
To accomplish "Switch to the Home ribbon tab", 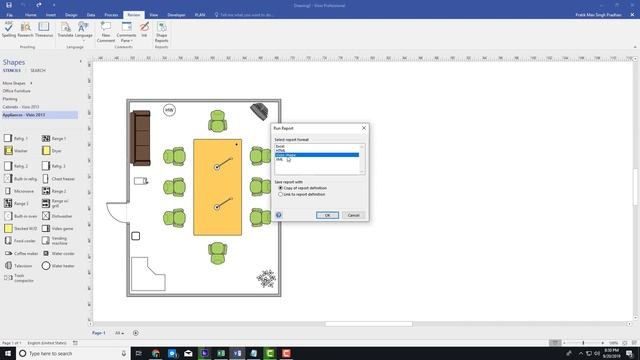I will click(31, 15).
